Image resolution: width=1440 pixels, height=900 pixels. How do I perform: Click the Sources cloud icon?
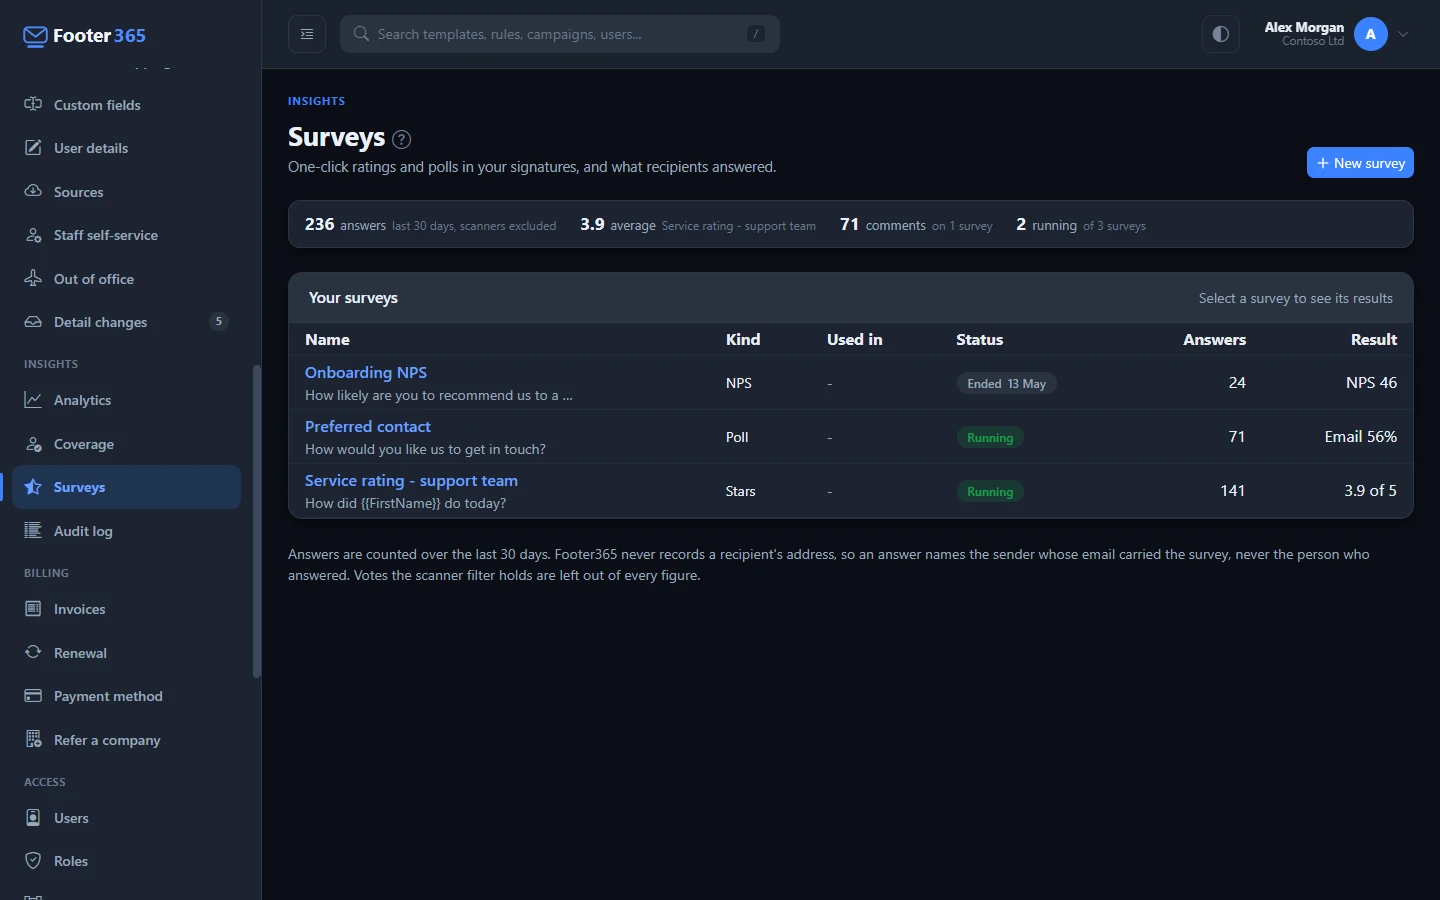coord(33,191)
